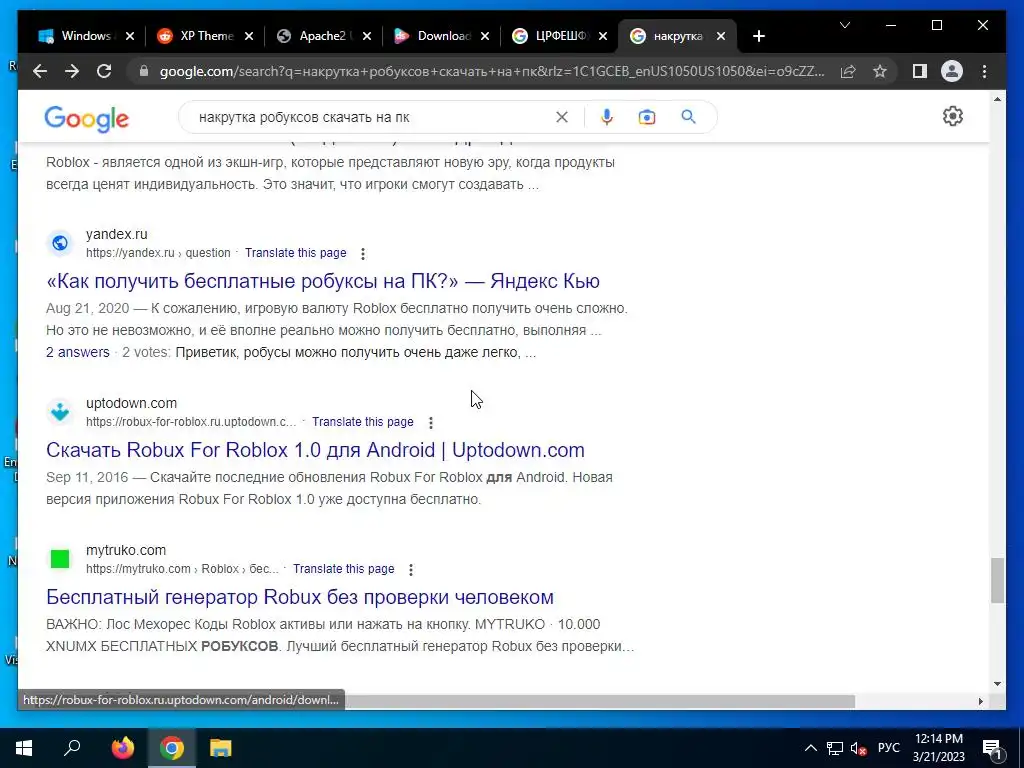The width and height of the screenshot is (1024, 768).
Task: Close the Apache2 tab
Action: (367, 37)
